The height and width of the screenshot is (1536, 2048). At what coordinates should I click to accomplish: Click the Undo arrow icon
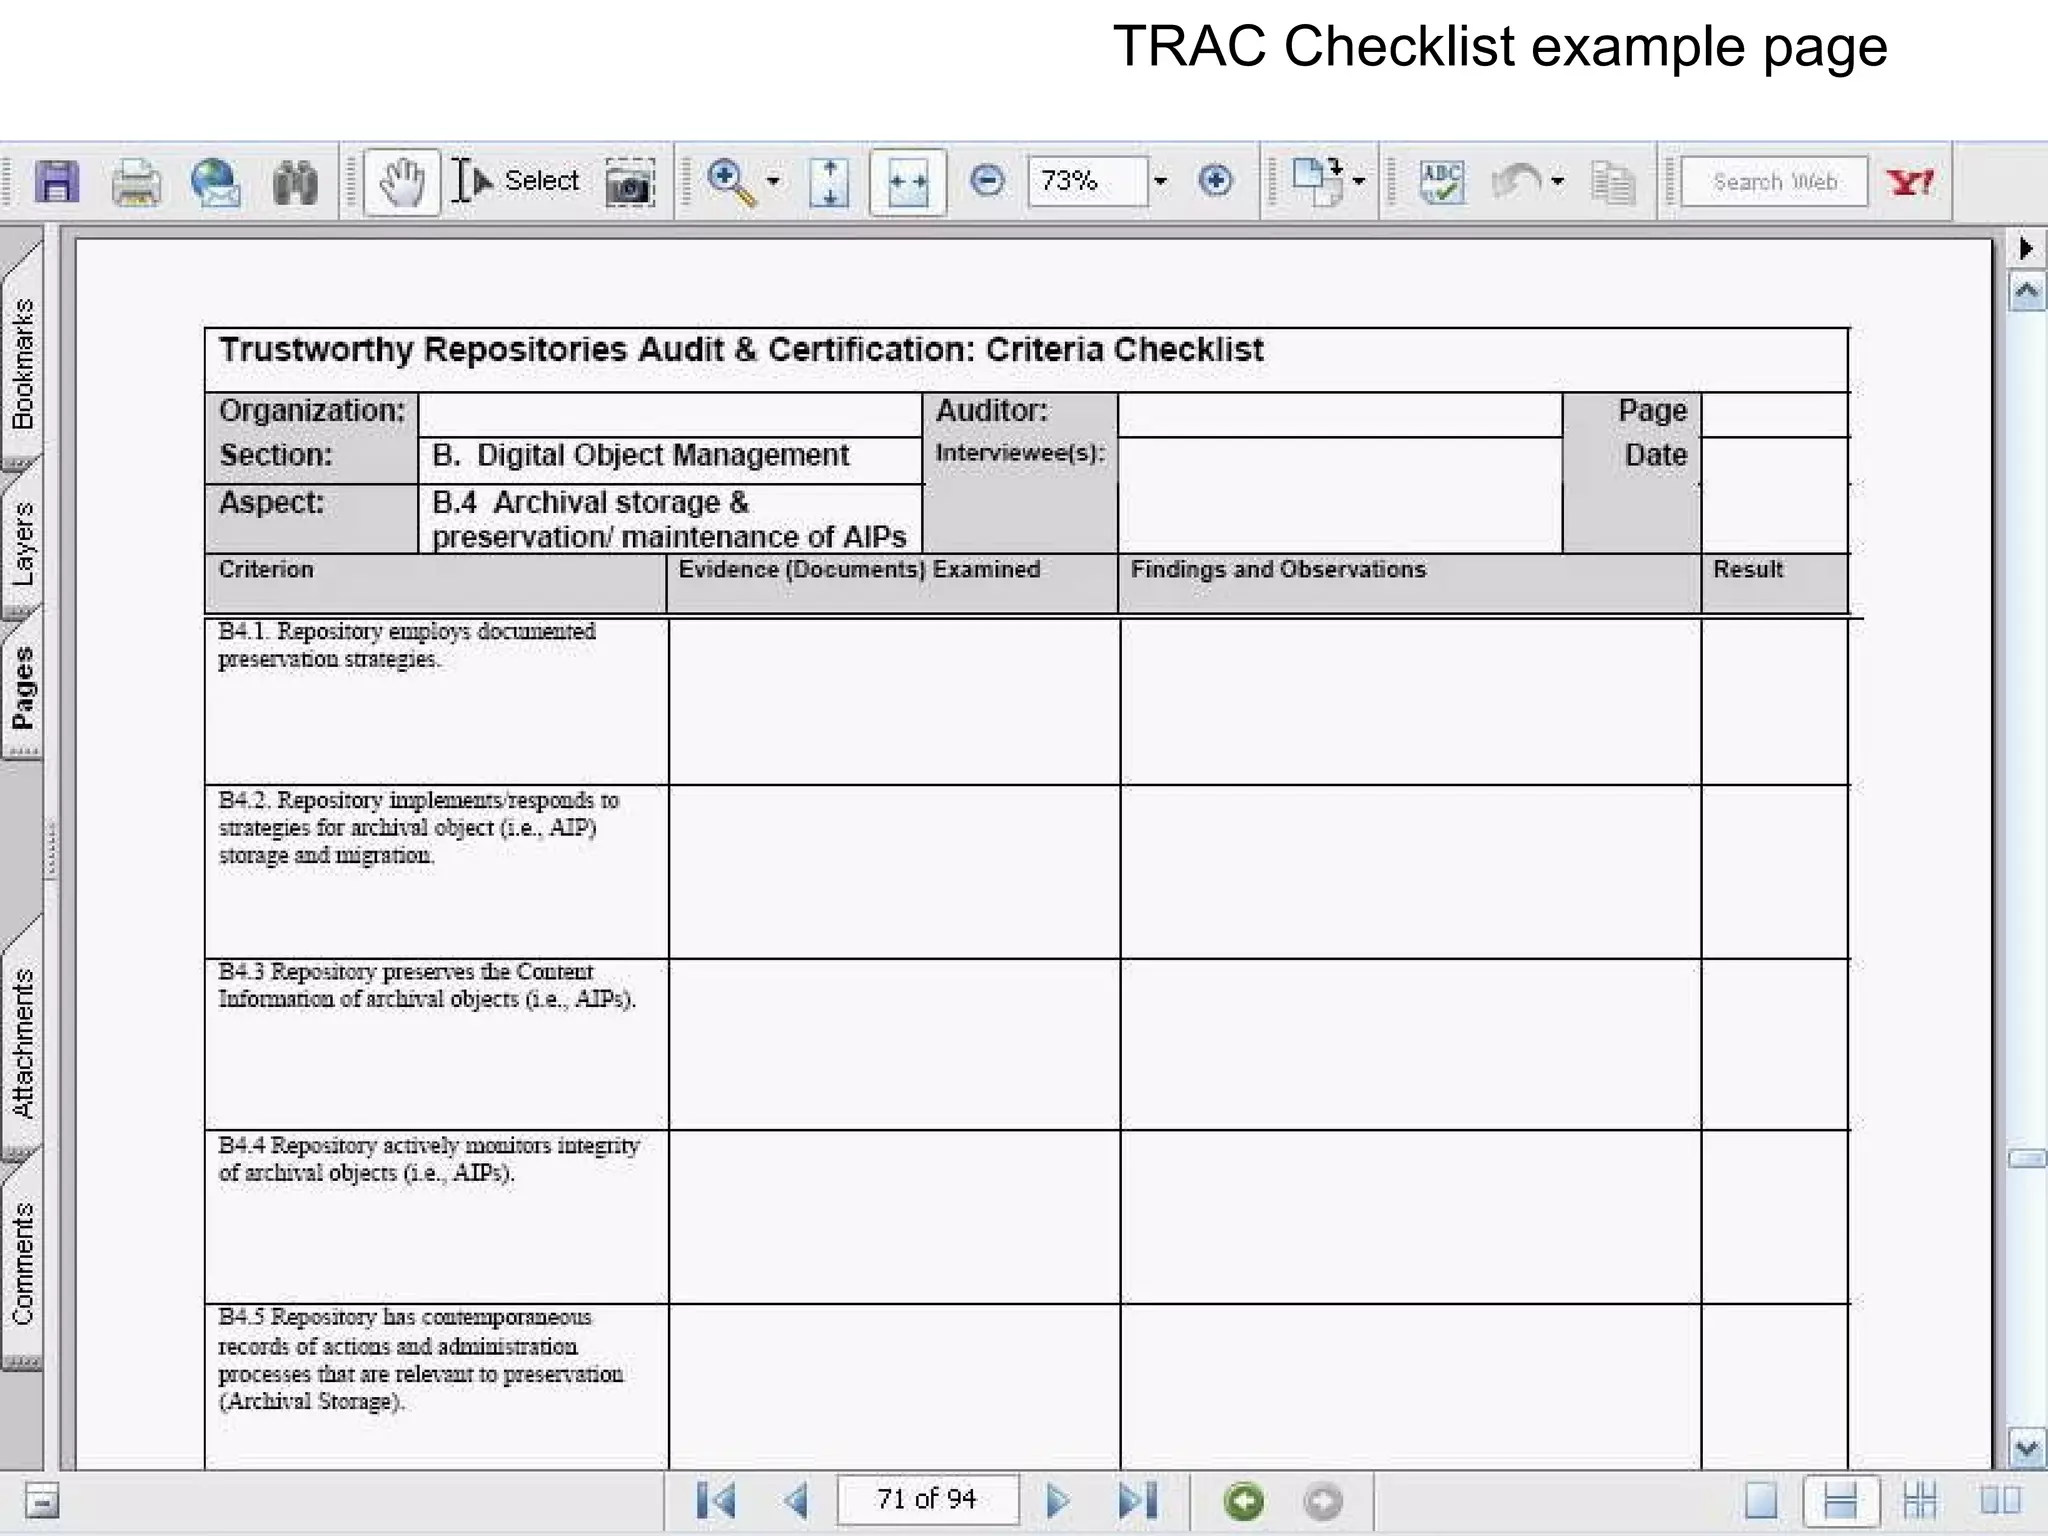(1516, 182)
